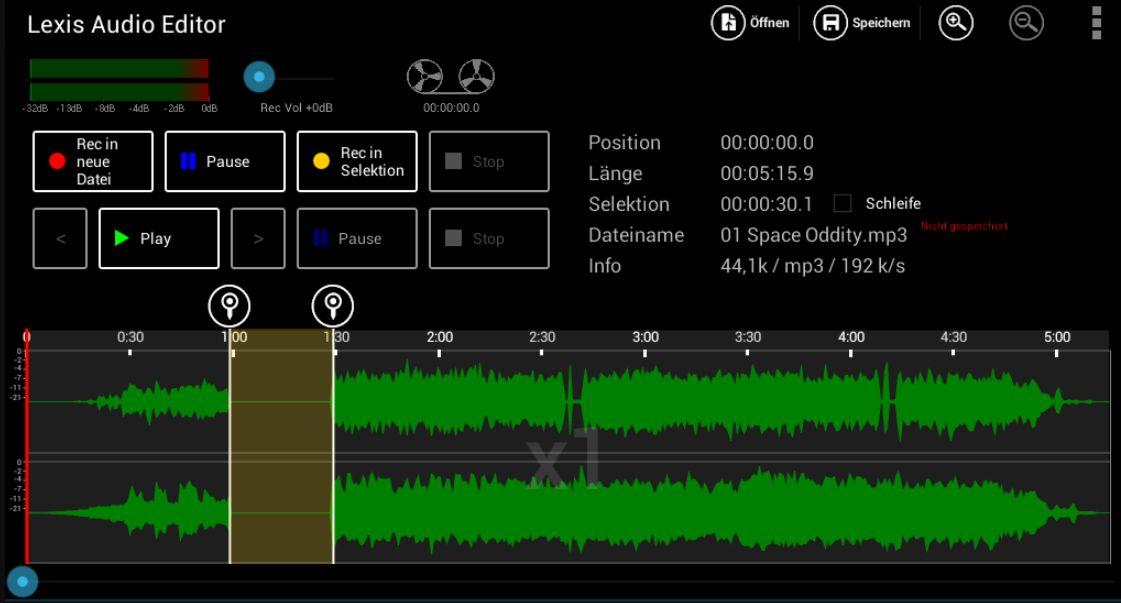
Task: Click the 2:00 mark on the timeline
Action: click(439, 337)
